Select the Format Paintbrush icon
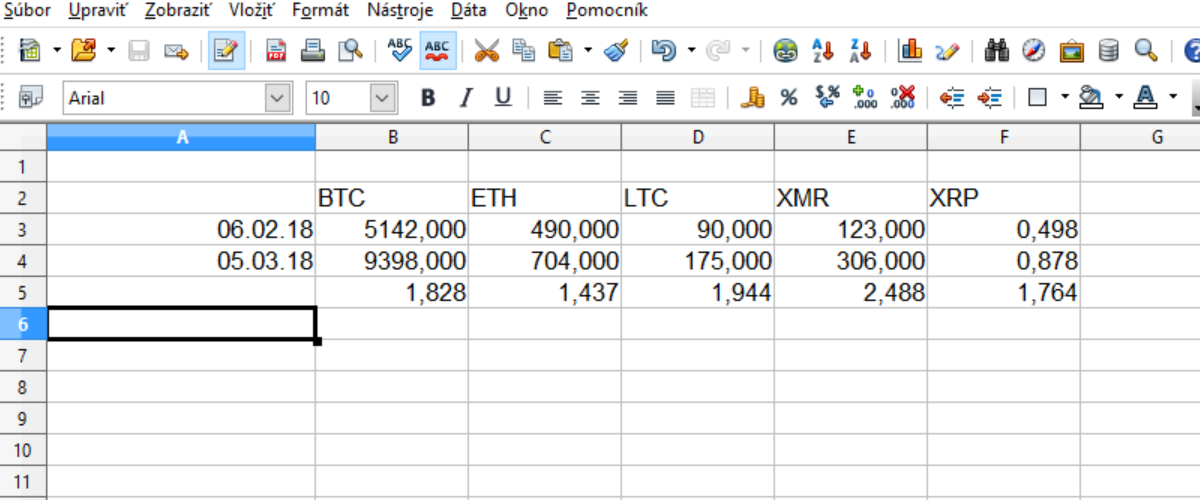The image size is (1200, 500). [617, 50]
